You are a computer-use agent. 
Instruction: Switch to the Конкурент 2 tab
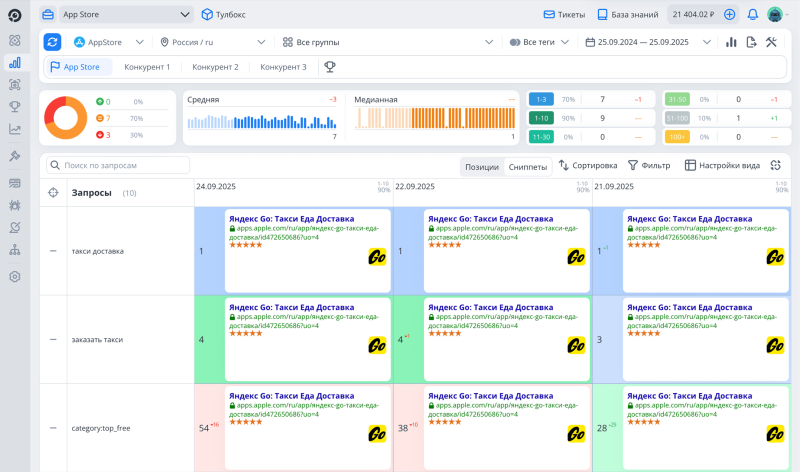[215, 67]
